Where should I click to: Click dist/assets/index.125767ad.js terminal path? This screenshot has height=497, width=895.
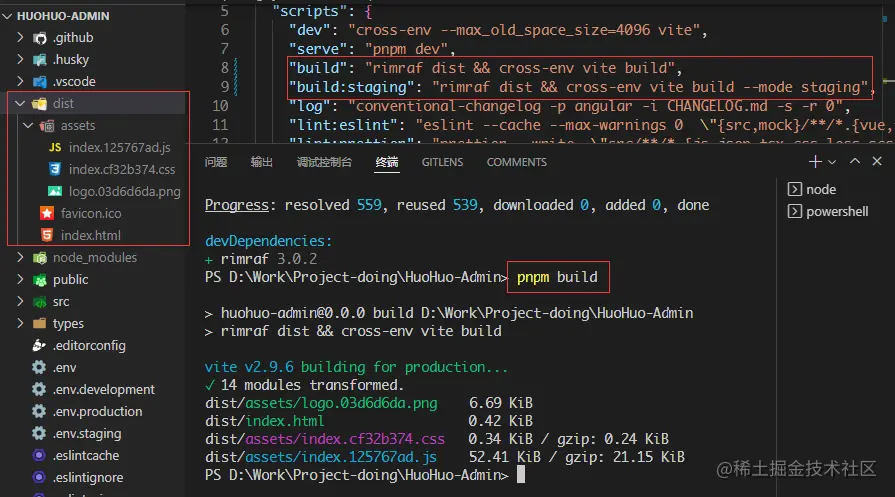point(321,457)
